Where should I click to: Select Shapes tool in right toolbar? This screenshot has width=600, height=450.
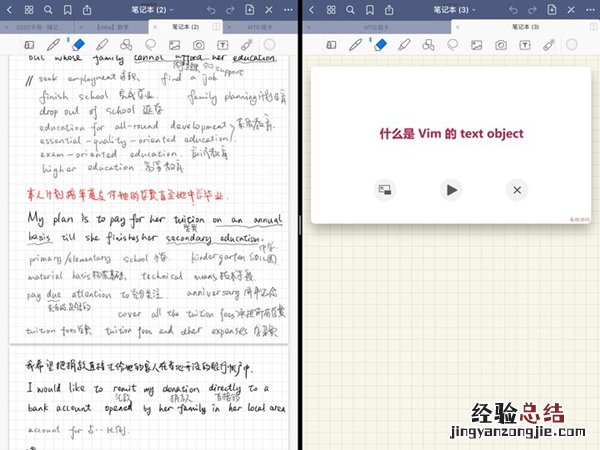(x=428, y=45)
